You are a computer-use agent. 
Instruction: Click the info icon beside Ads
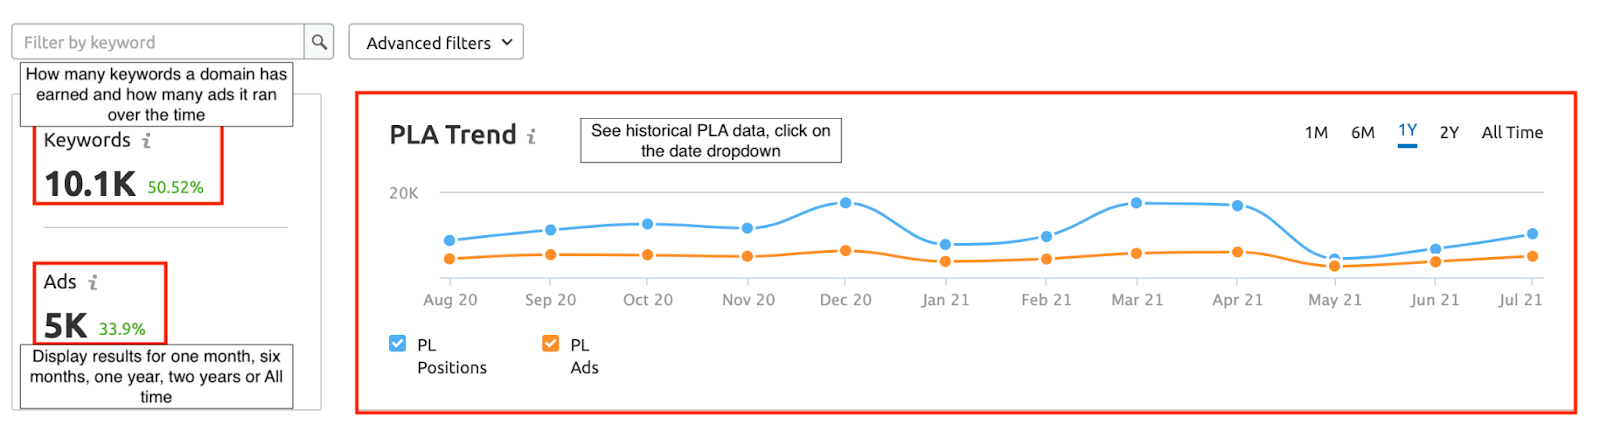[x=93, y=283]
